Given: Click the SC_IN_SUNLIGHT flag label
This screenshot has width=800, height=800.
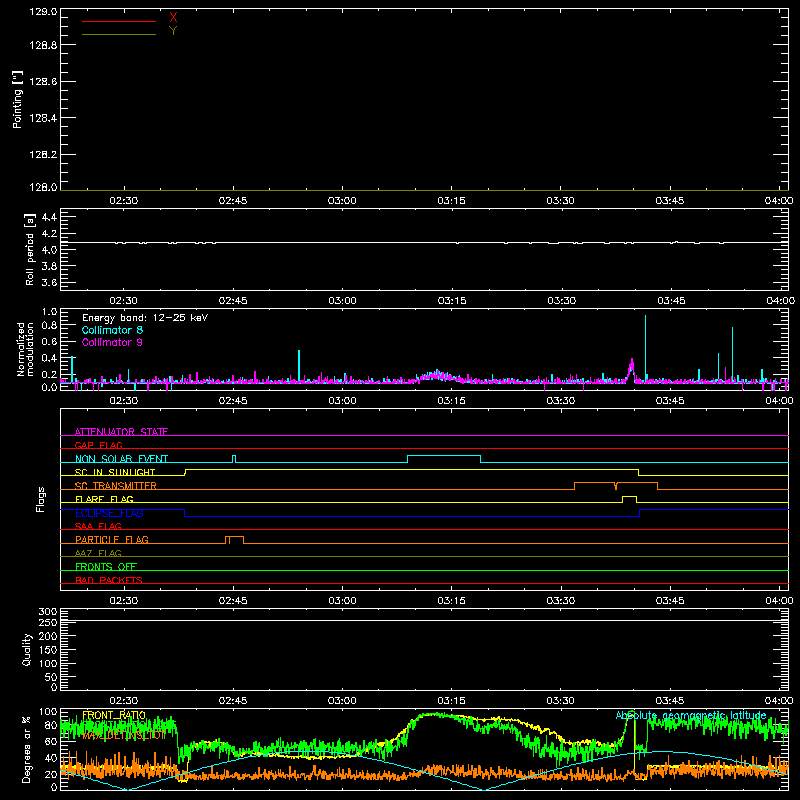Looking at the screenshot, I should tap(115, 472).
